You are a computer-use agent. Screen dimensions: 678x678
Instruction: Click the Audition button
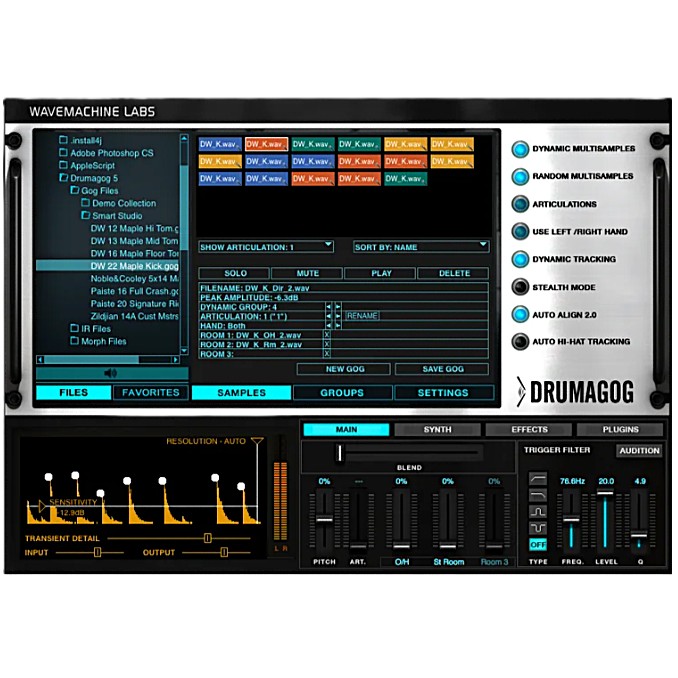pyautogui.click(x=640, y=451)
